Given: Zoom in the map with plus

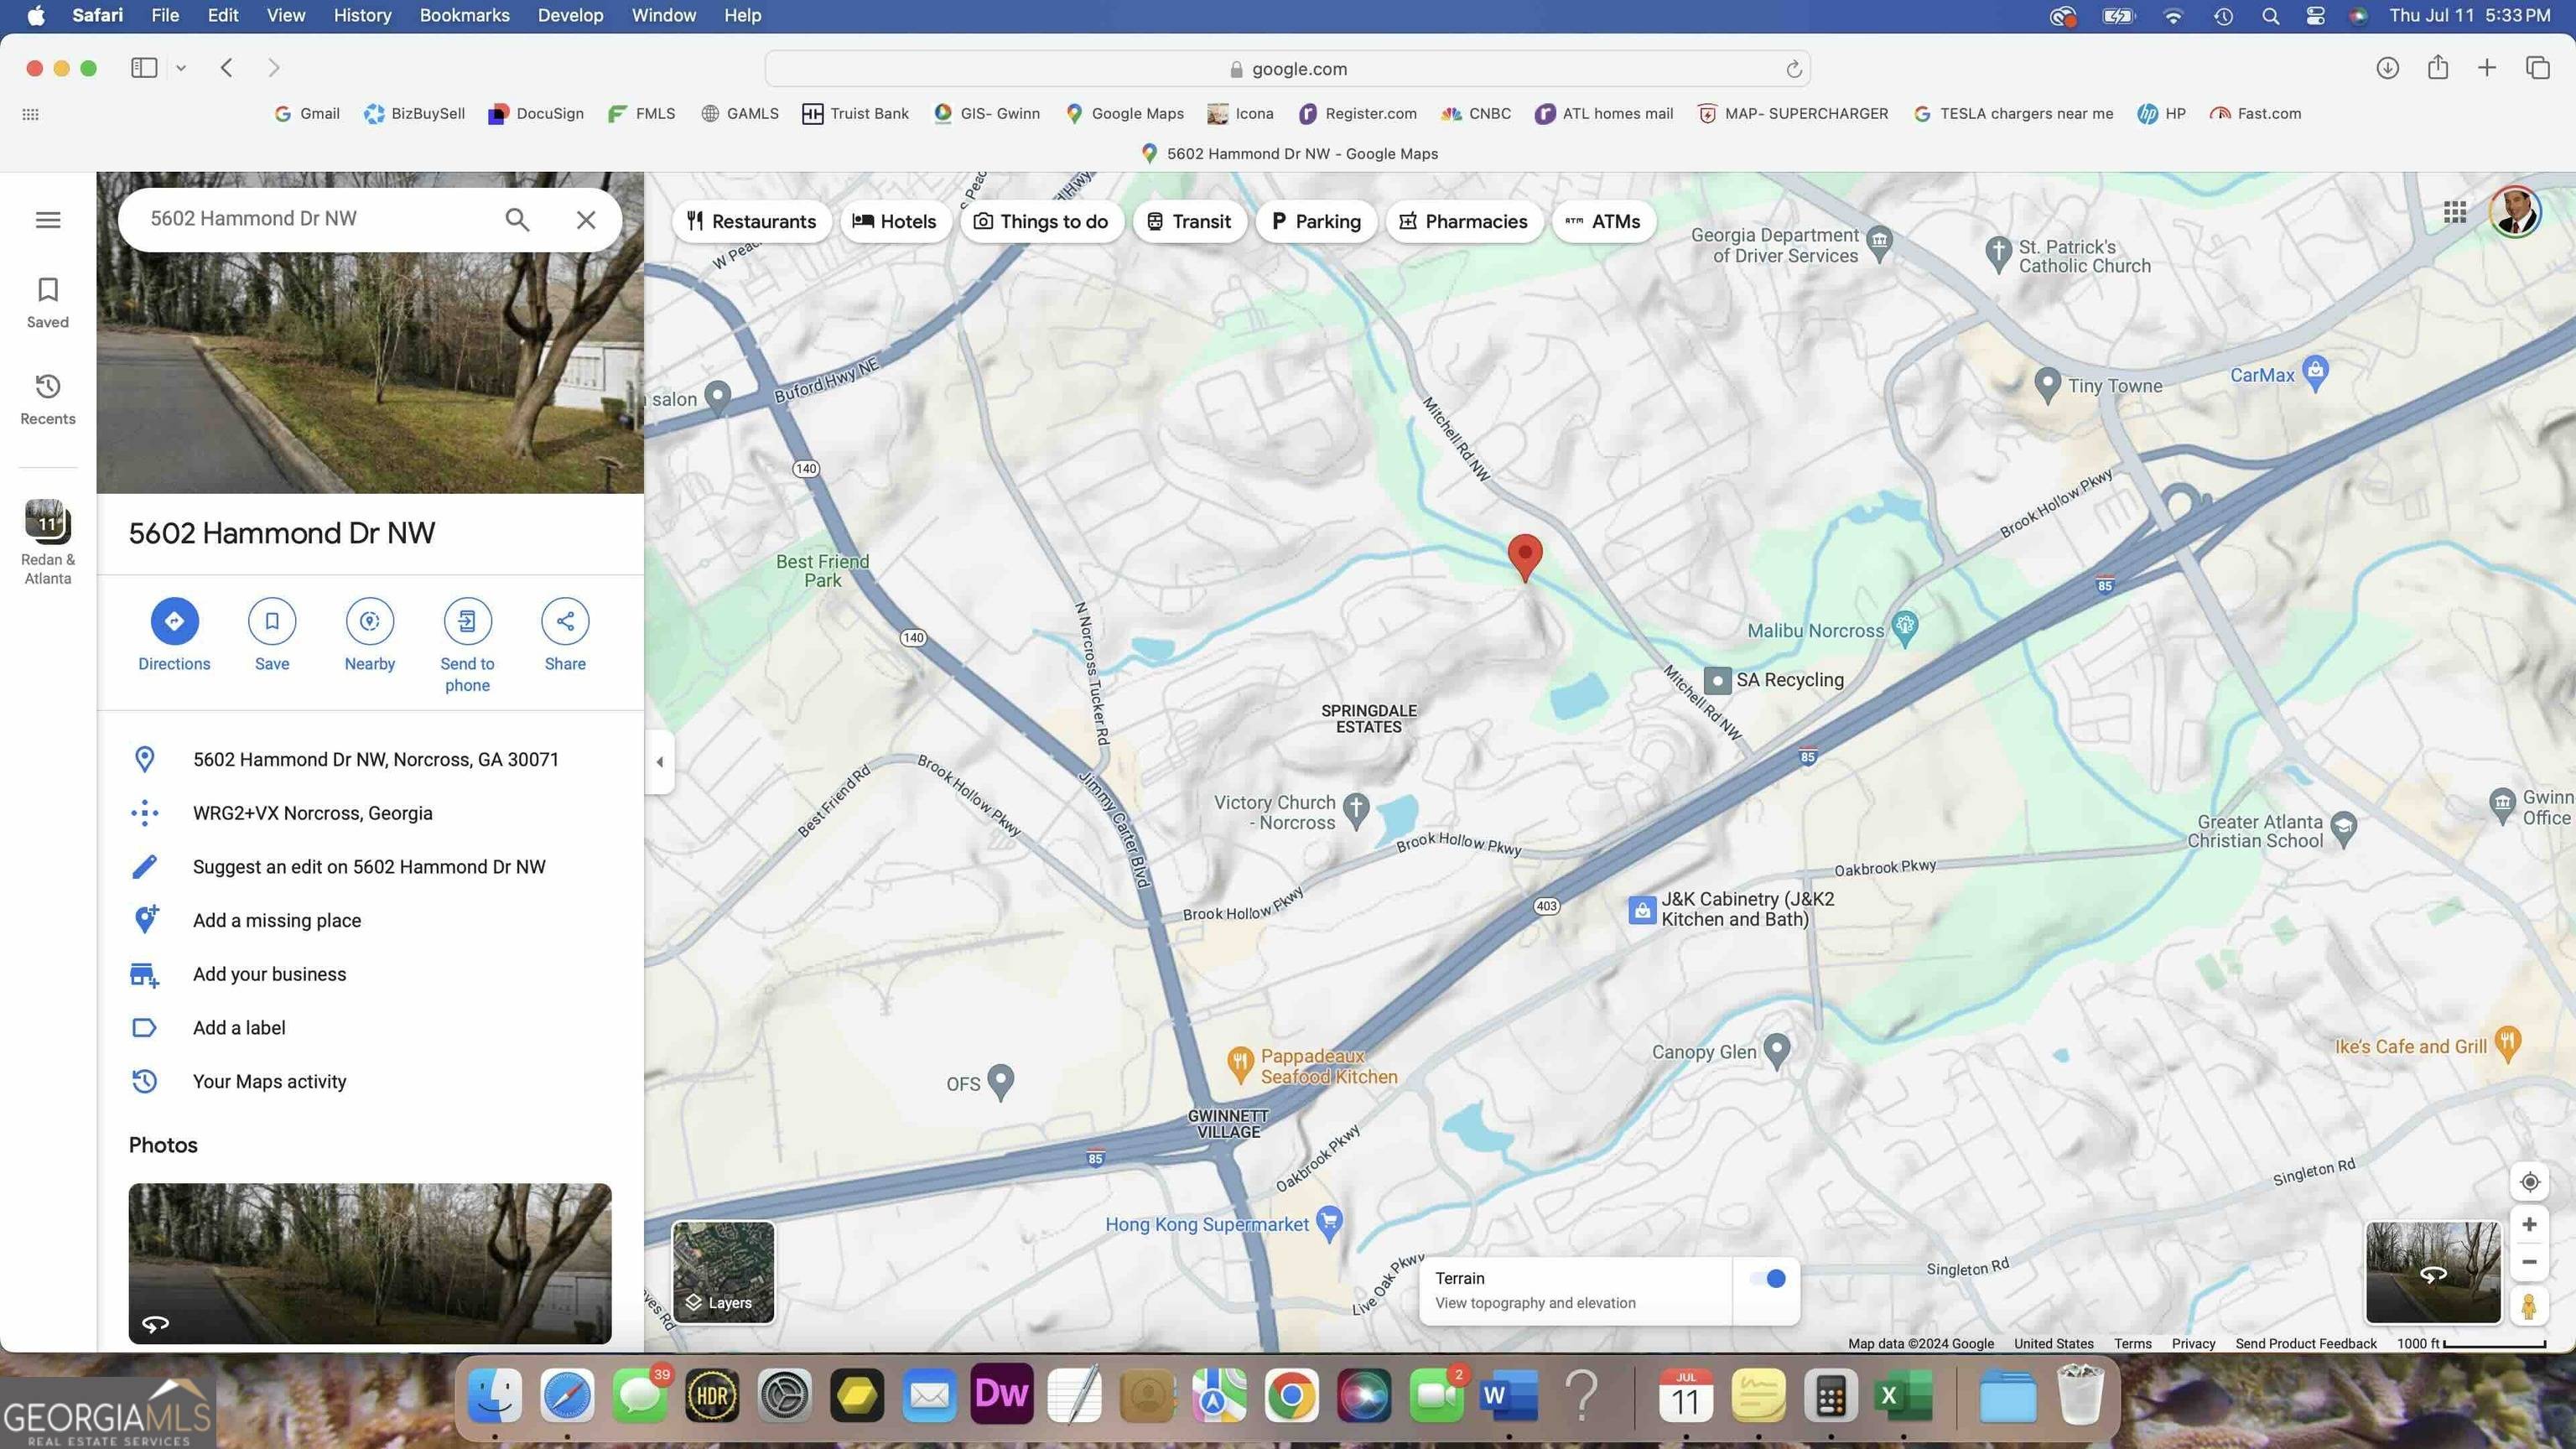Looking at the screenshot, I should (x=2529, y=1224).
